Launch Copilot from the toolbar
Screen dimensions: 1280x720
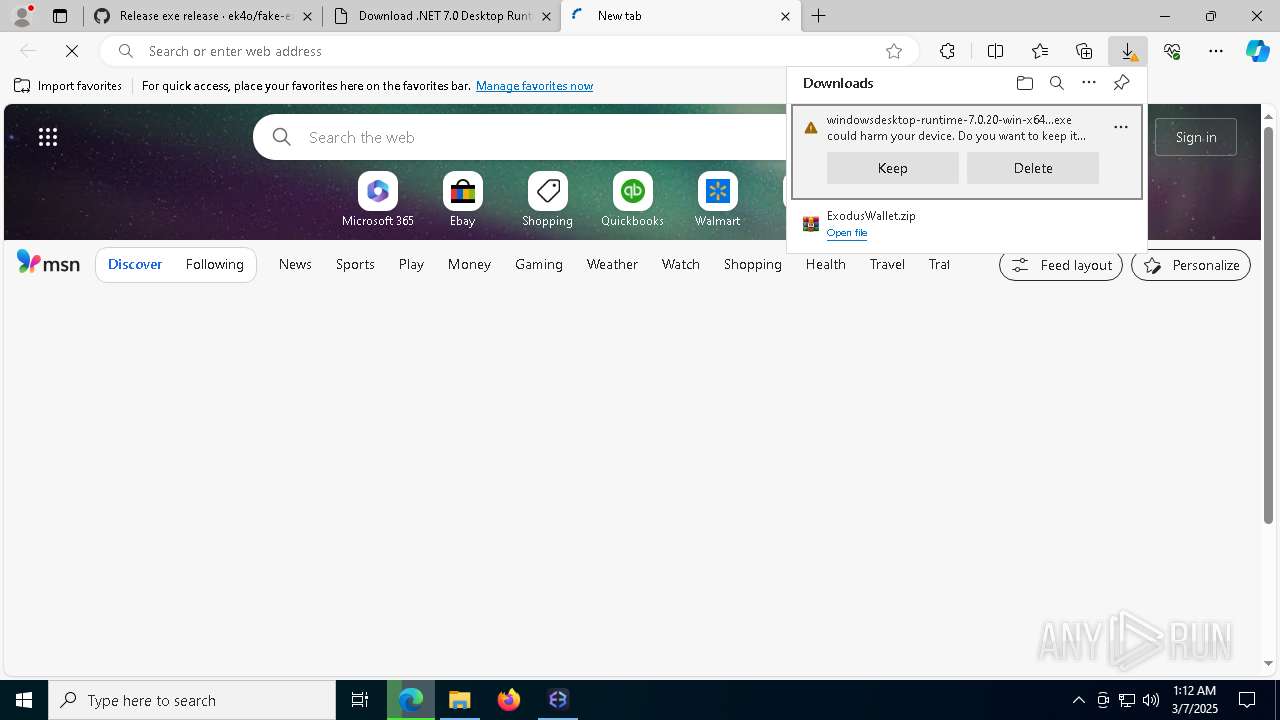point(1258,51)
